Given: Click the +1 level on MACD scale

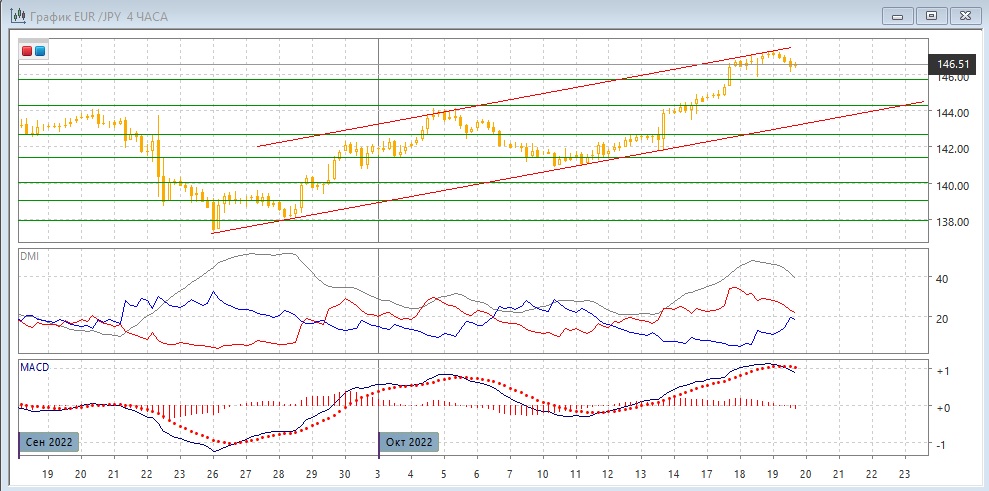Looking at the screenshot, I should [x=942, y=371].
